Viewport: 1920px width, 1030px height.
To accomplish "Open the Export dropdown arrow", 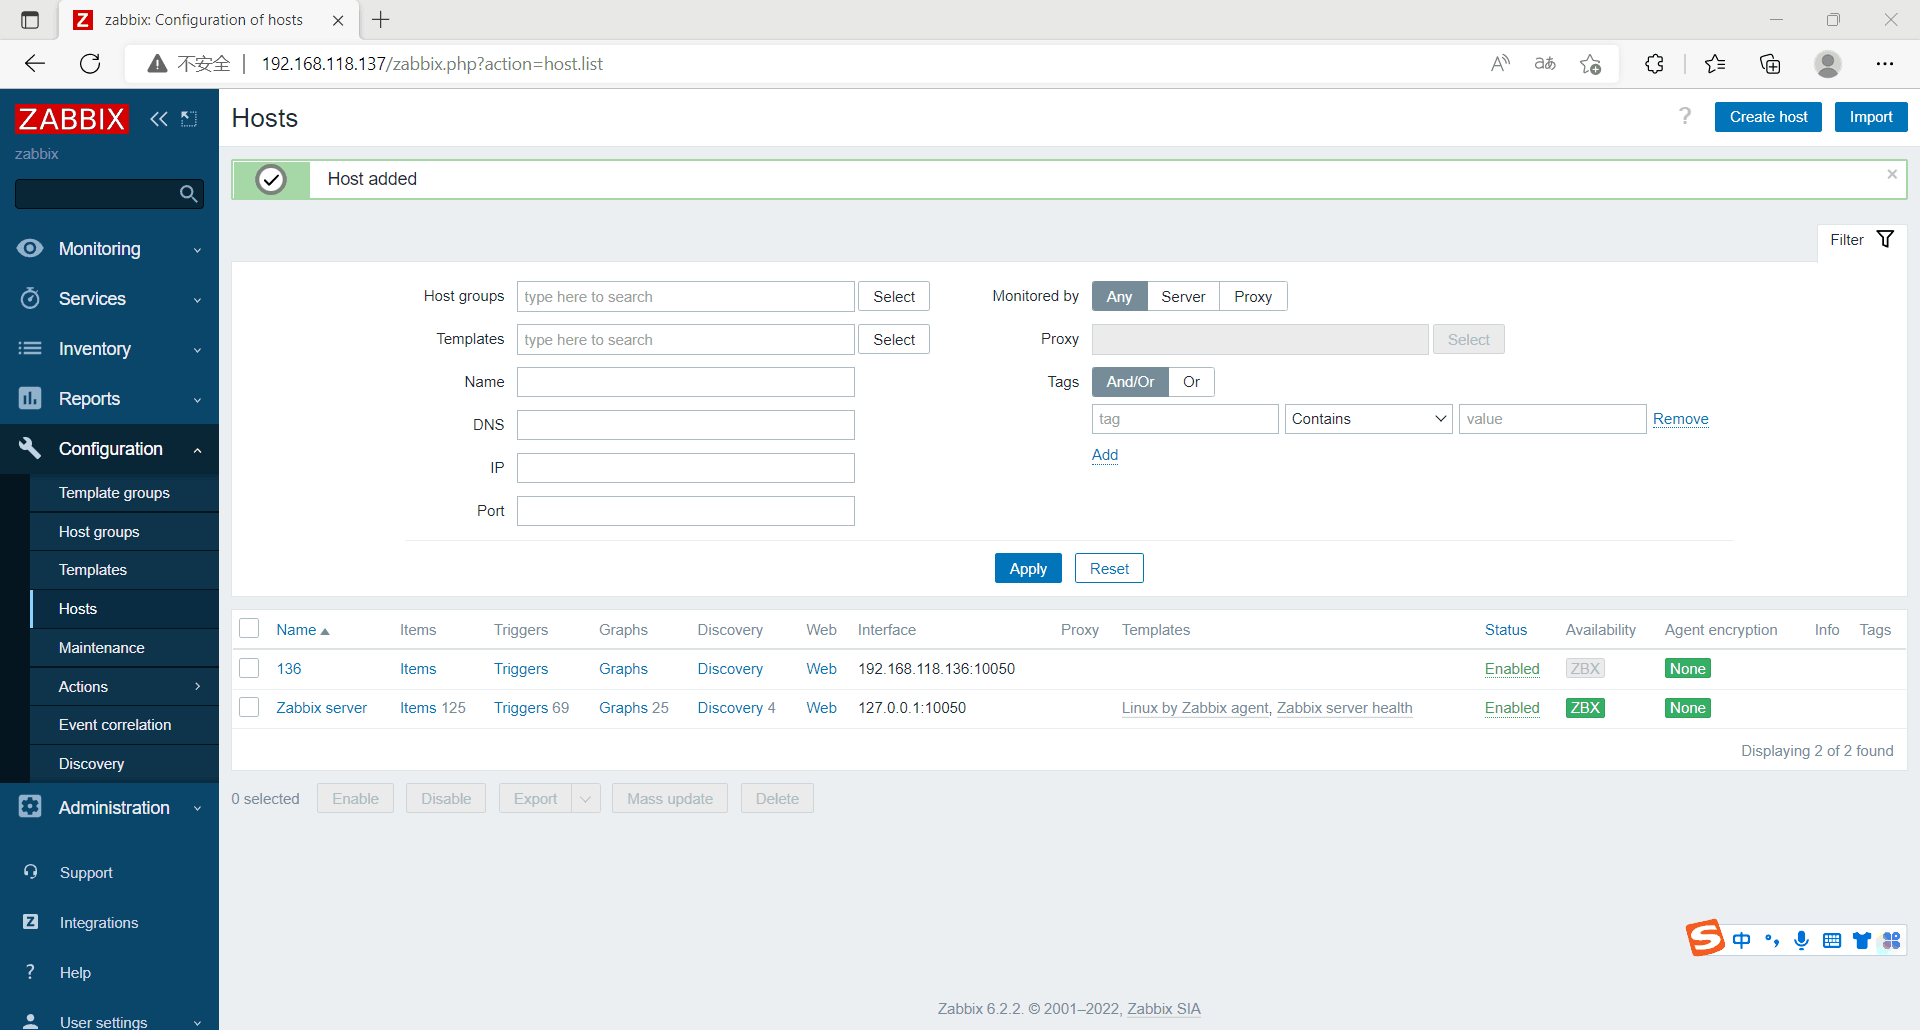I will pyautogui.click(x=585, y=798).
